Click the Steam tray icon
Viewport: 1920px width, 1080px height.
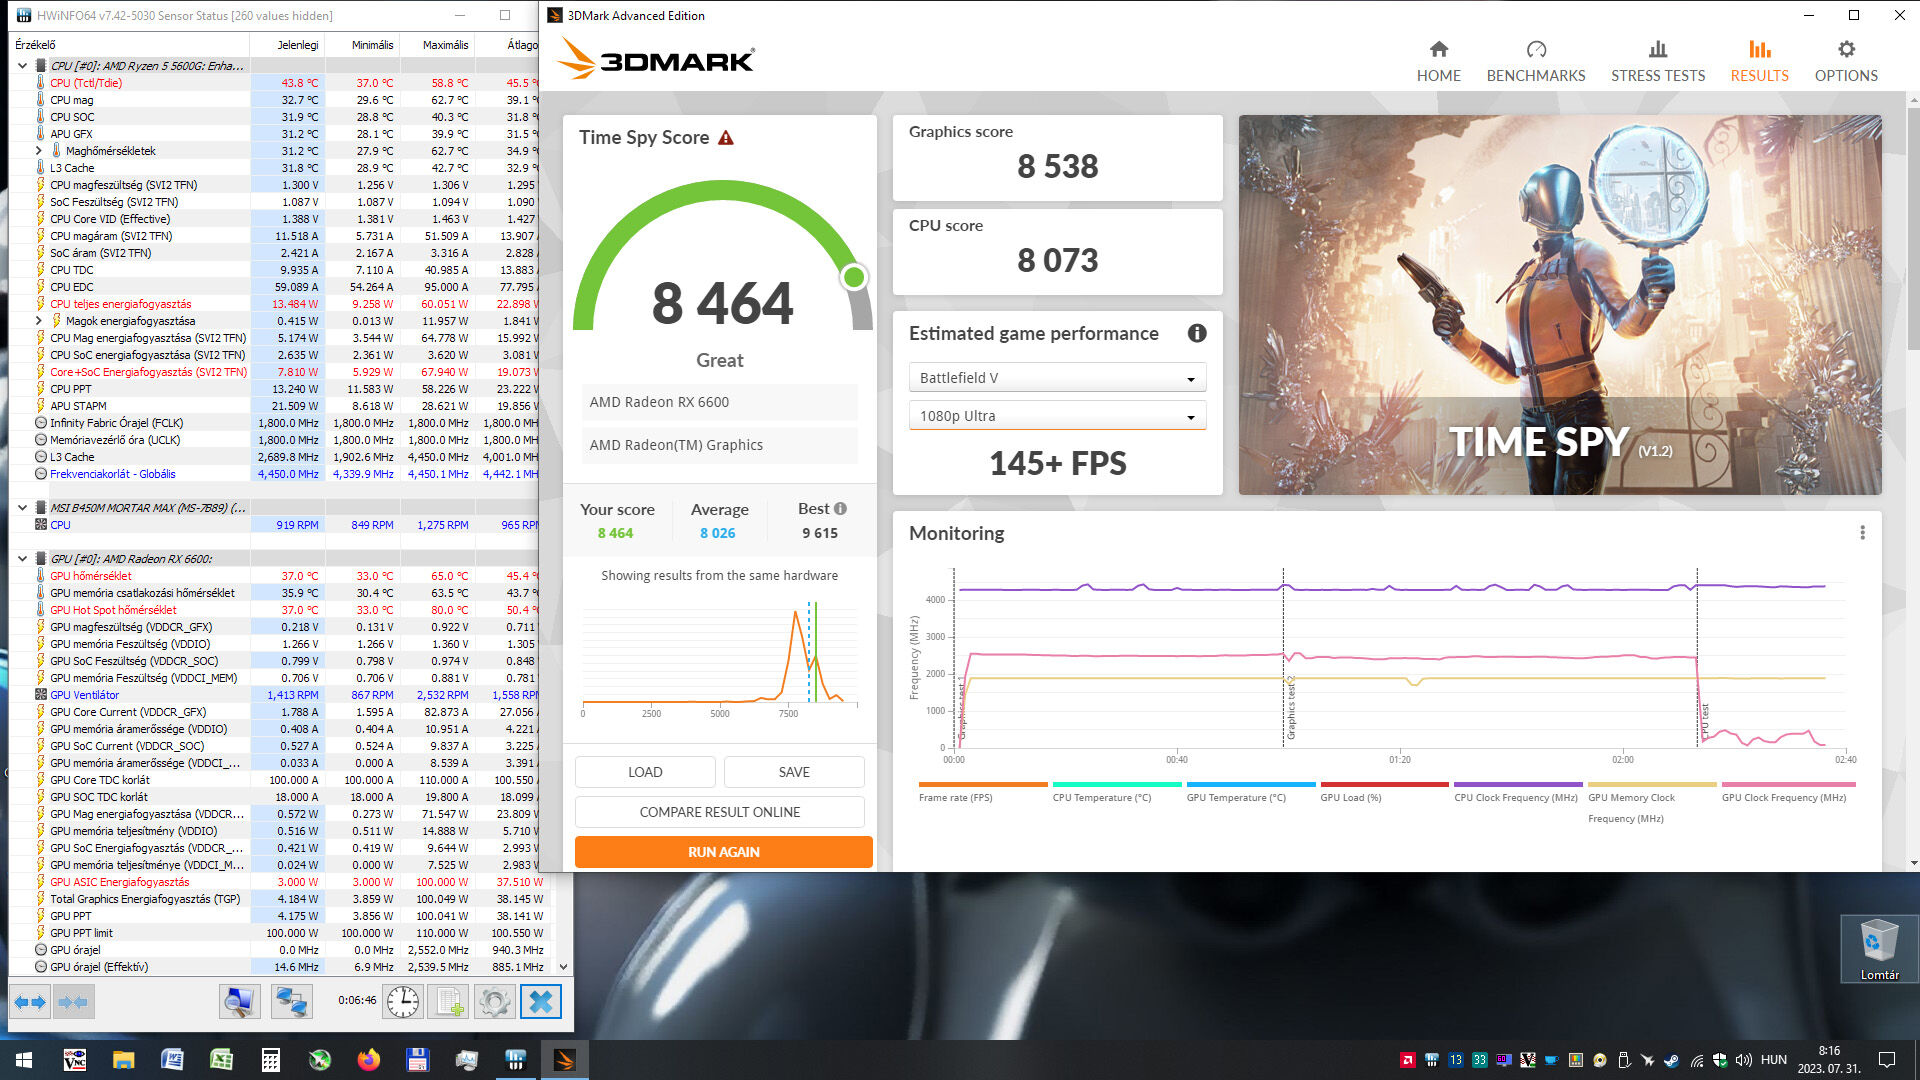[x=1670, y=1060]
